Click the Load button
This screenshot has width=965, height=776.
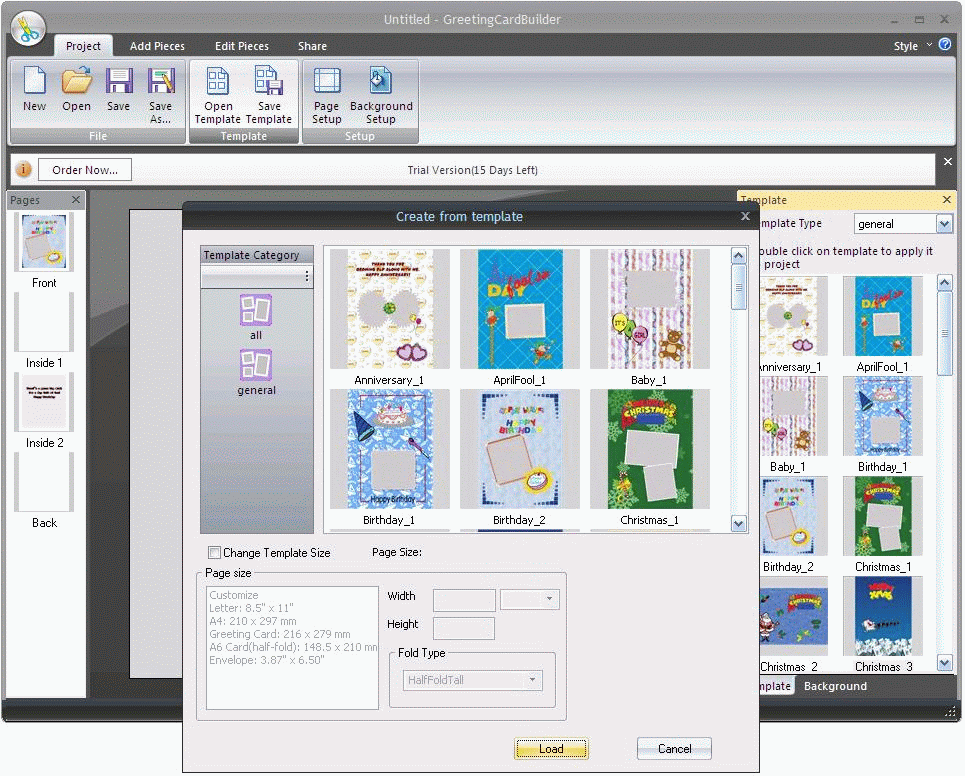point(551,748)
